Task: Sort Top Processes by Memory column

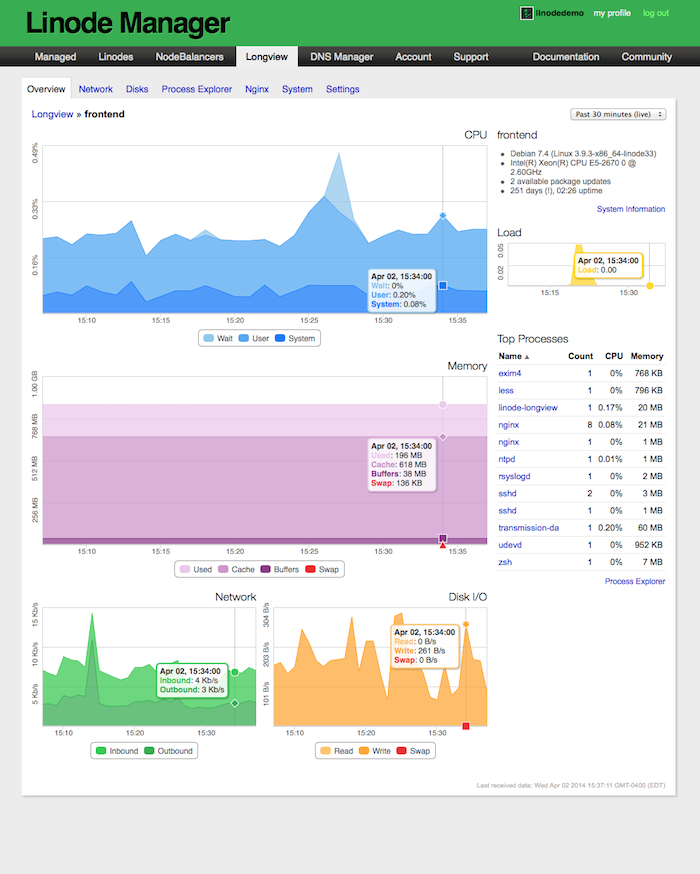Action: (646, 356)
